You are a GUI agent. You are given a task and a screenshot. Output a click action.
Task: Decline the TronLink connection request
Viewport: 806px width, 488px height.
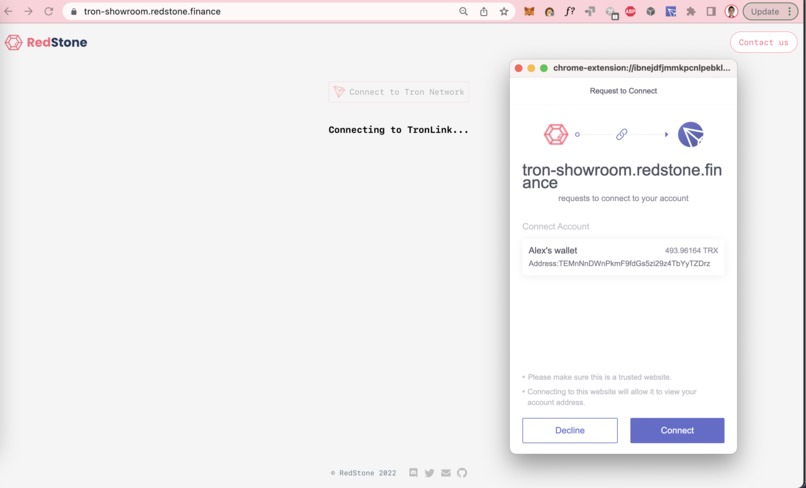[570, 430]
